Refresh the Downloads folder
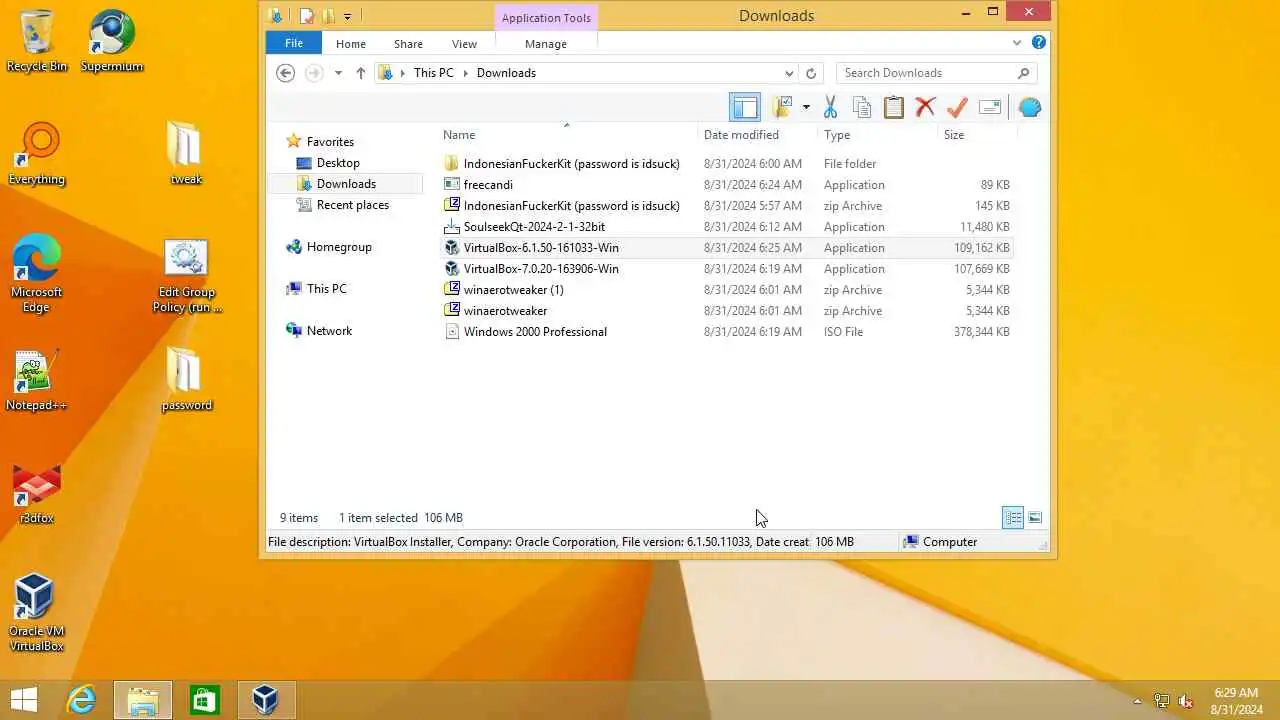Viewport: 1280px width, 720px height. point(811,73)
